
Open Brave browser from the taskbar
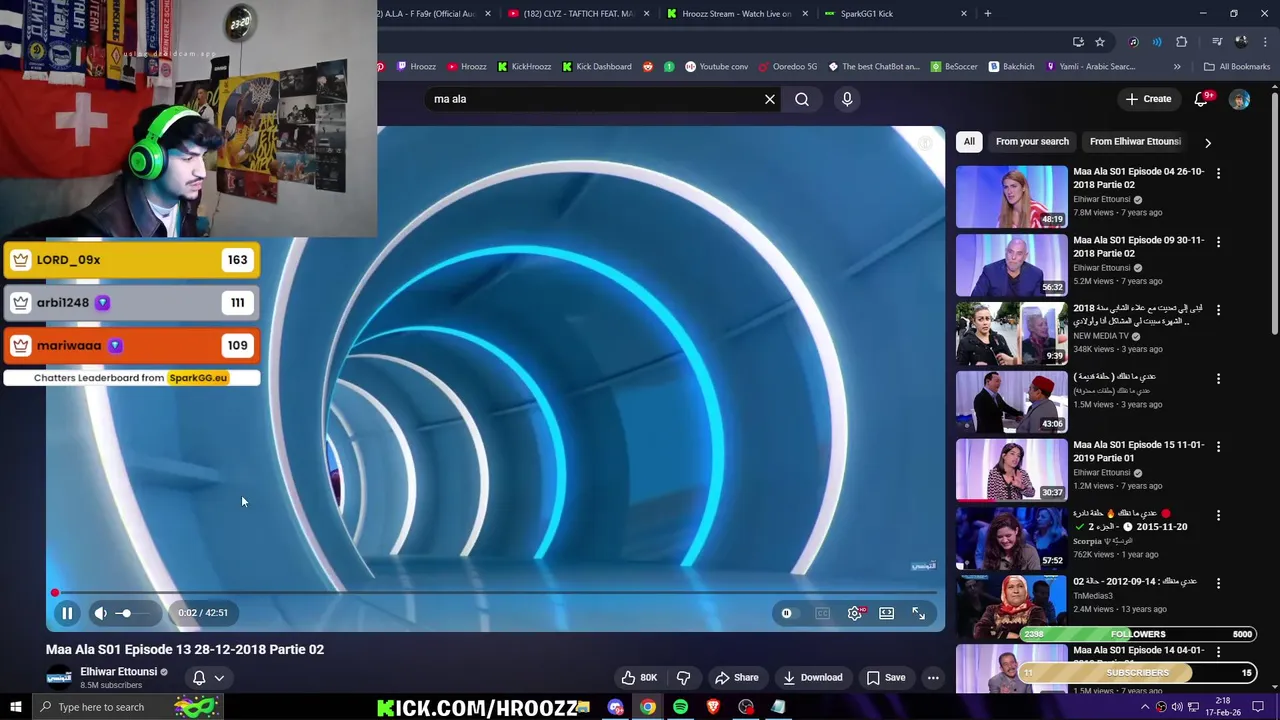[713, 707]
